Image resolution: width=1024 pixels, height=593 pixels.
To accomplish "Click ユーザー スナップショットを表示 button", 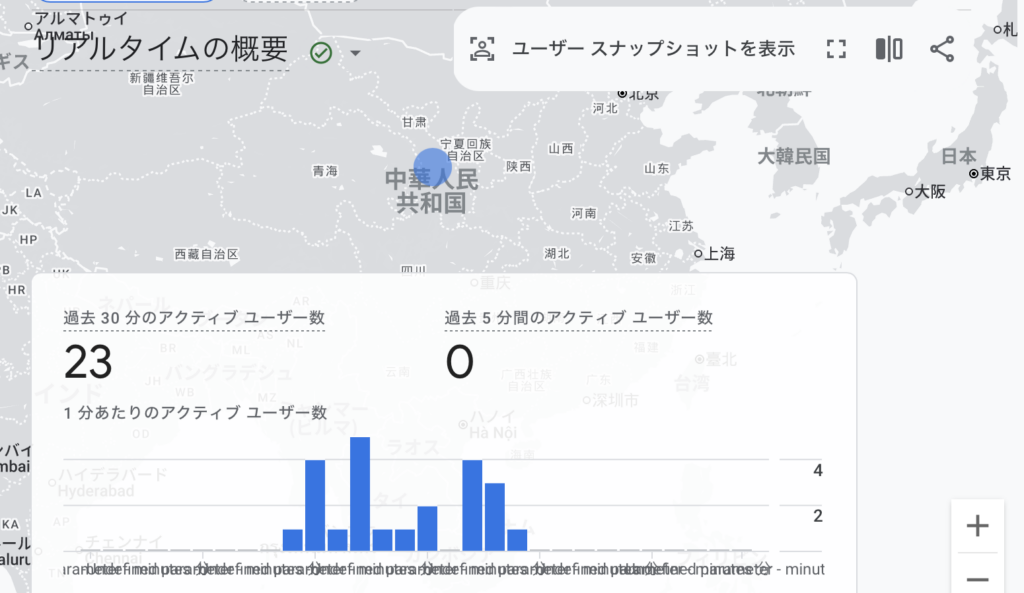I will 653,49.
